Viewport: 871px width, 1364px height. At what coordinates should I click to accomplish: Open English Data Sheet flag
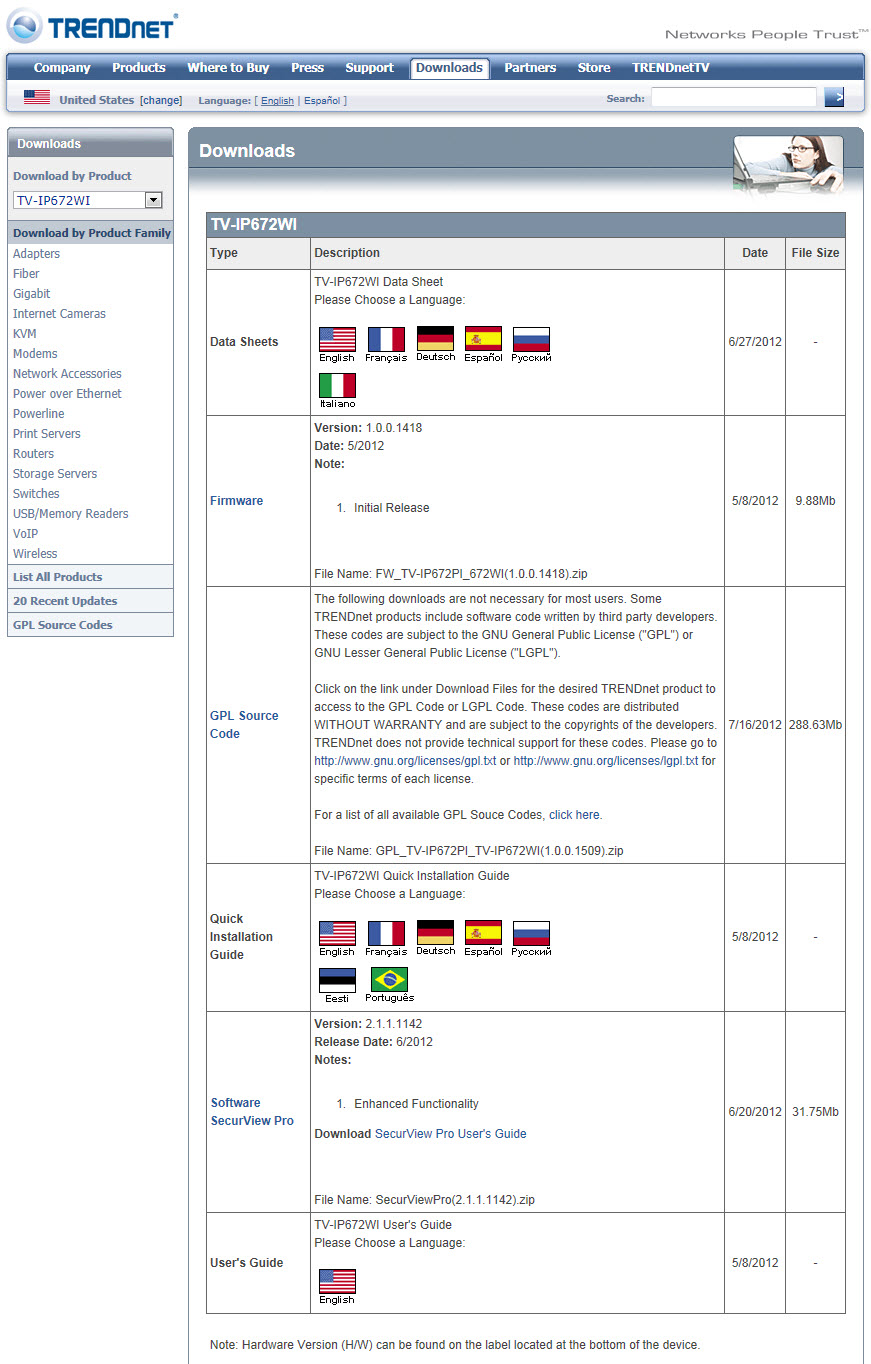tap(337, 339)
